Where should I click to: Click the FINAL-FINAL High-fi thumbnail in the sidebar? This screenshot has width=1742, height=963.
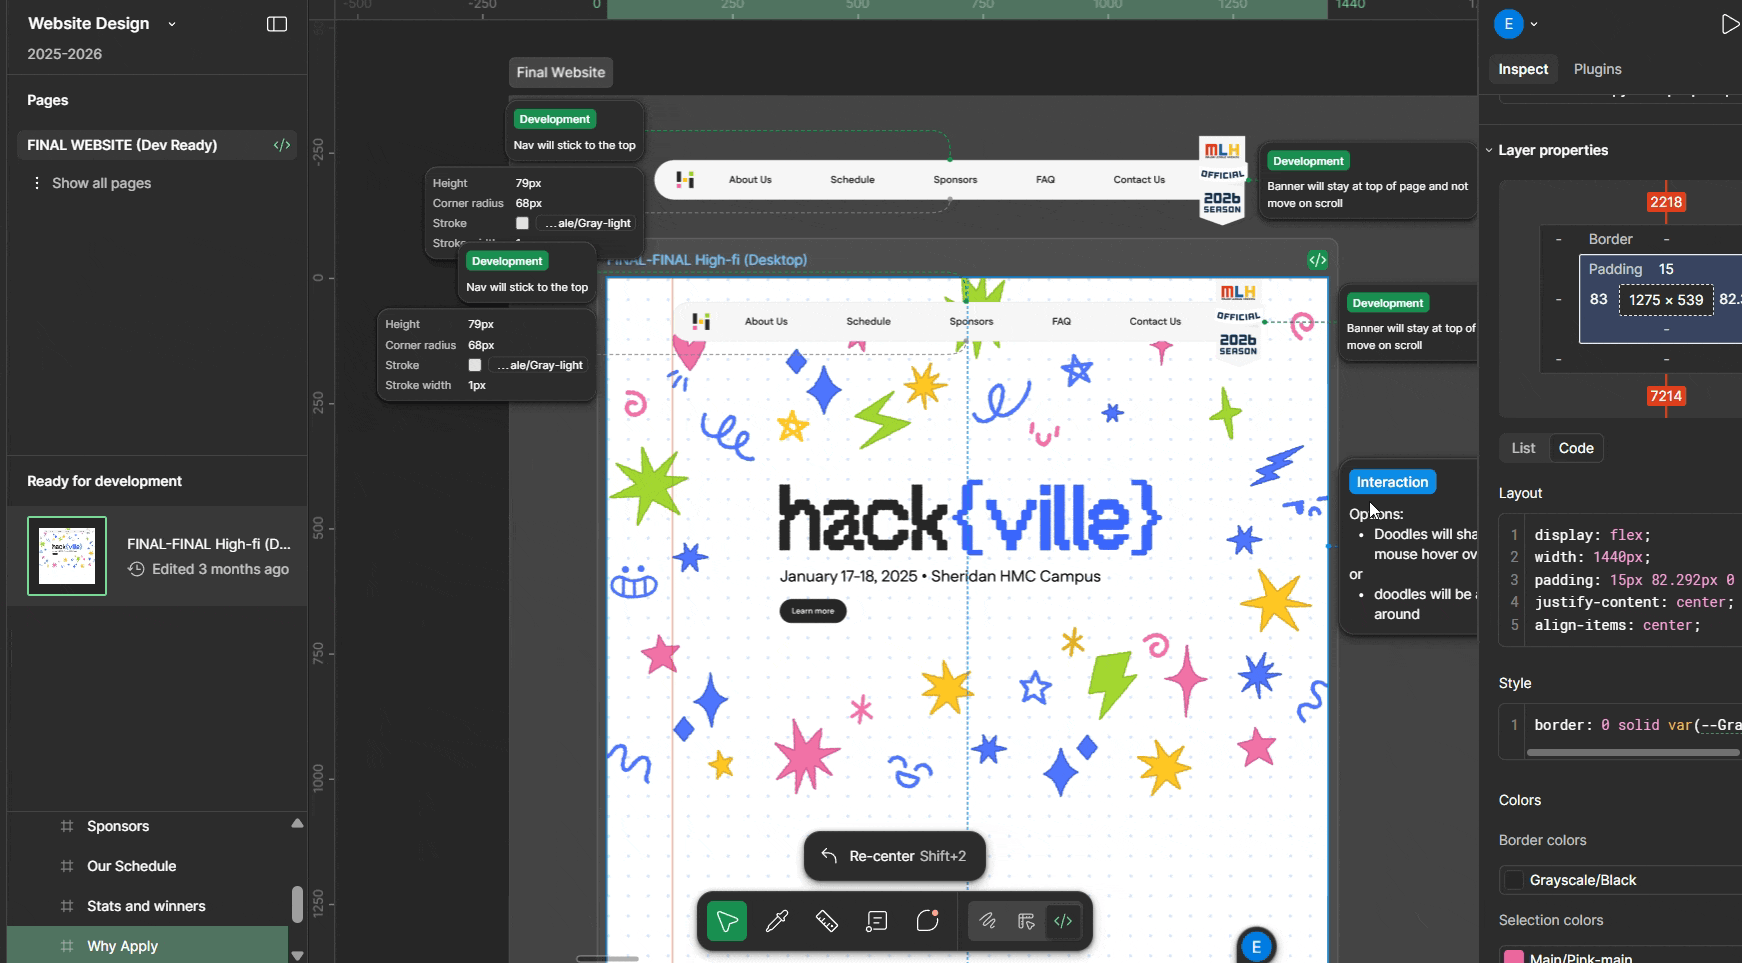click(66, 555)
